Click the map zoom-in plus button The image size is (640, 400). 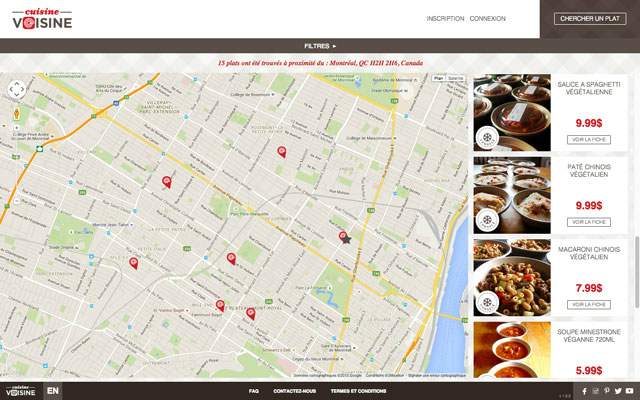[x=17, y=128]
